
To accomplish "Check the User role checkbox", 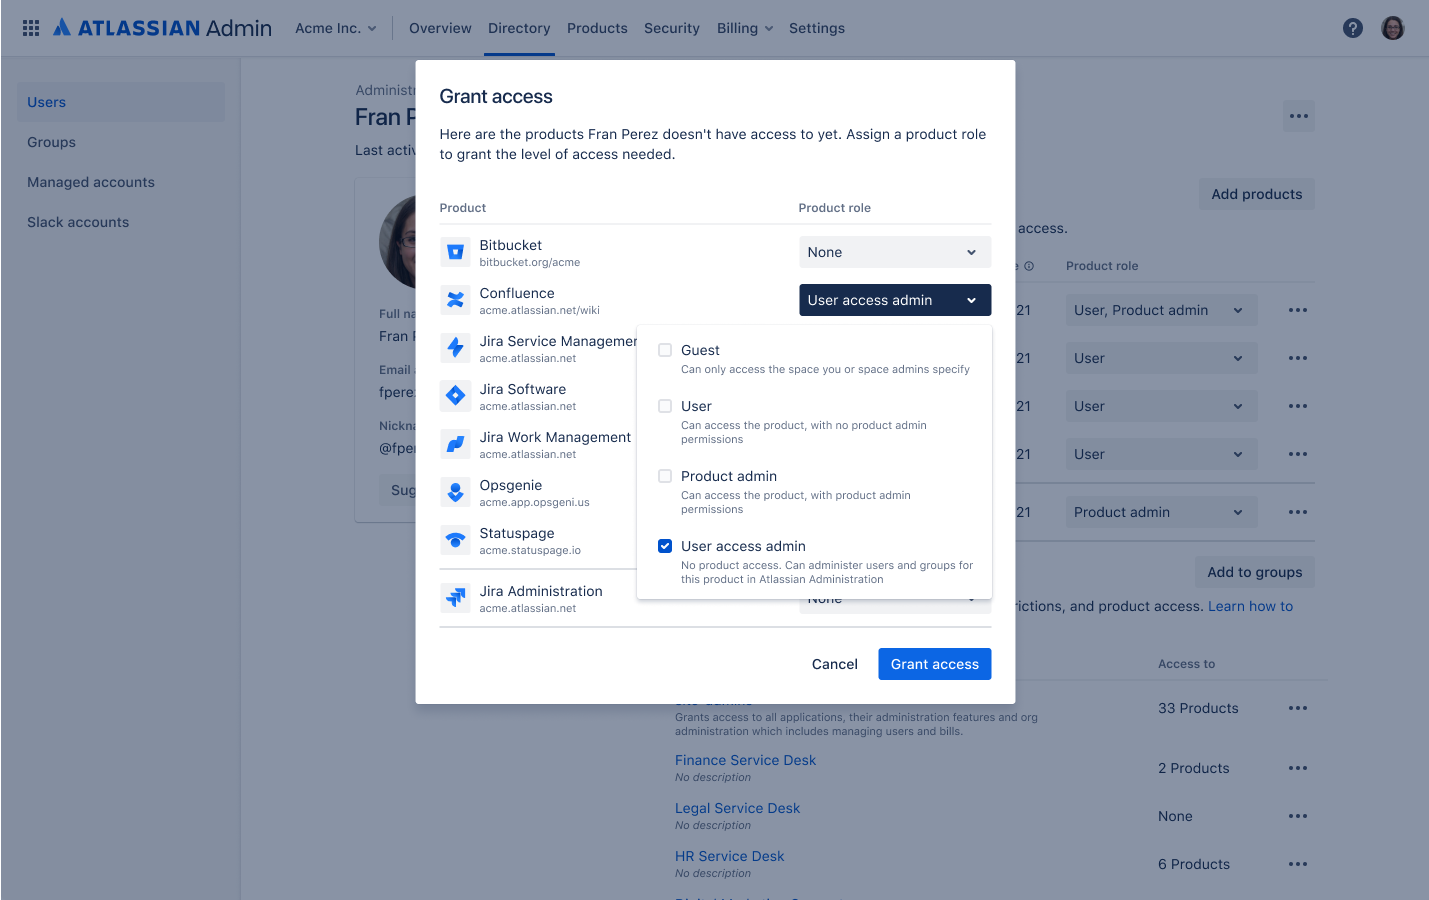I will (x=665, y=406).
